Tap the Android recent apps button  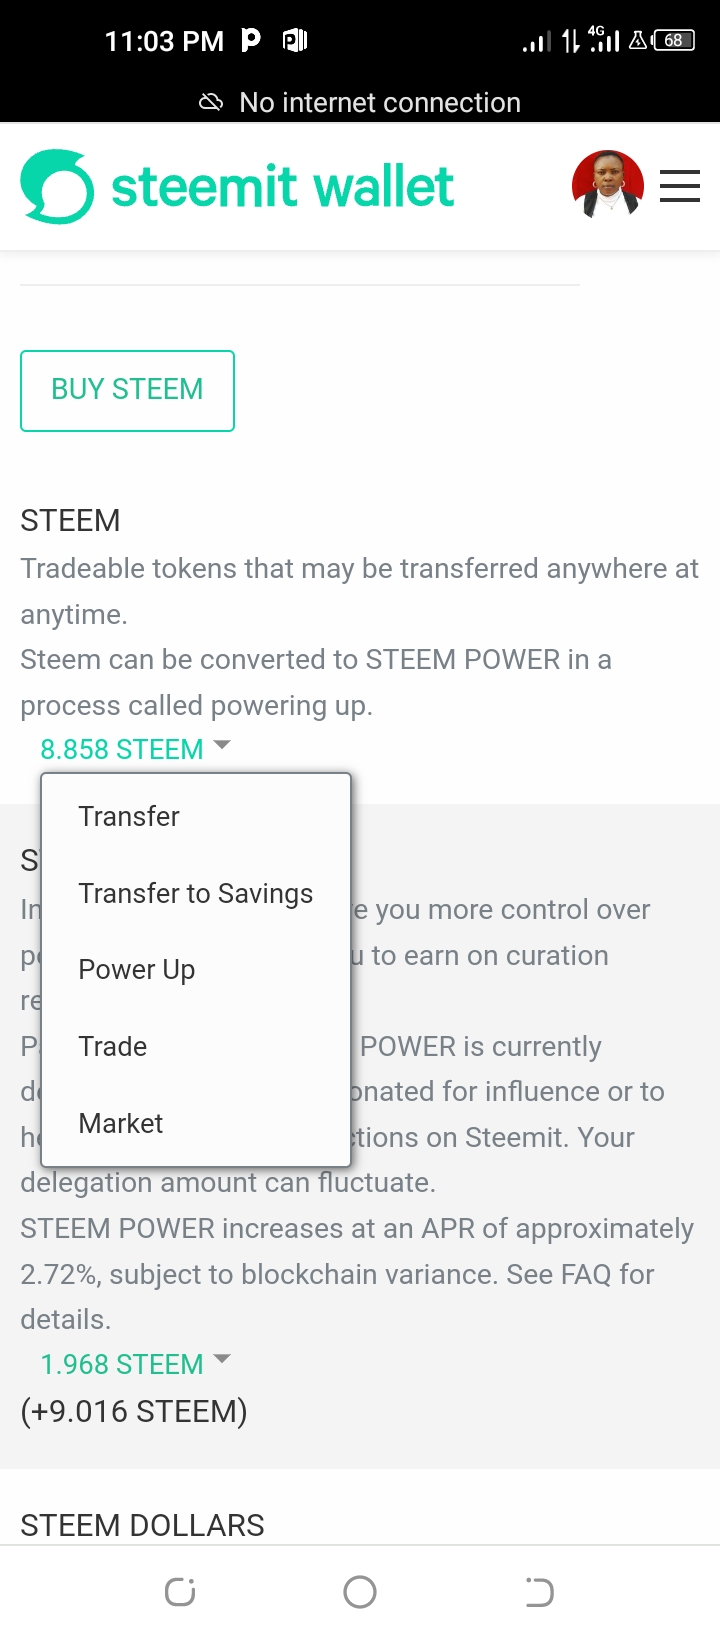[x=180, y=1592]
